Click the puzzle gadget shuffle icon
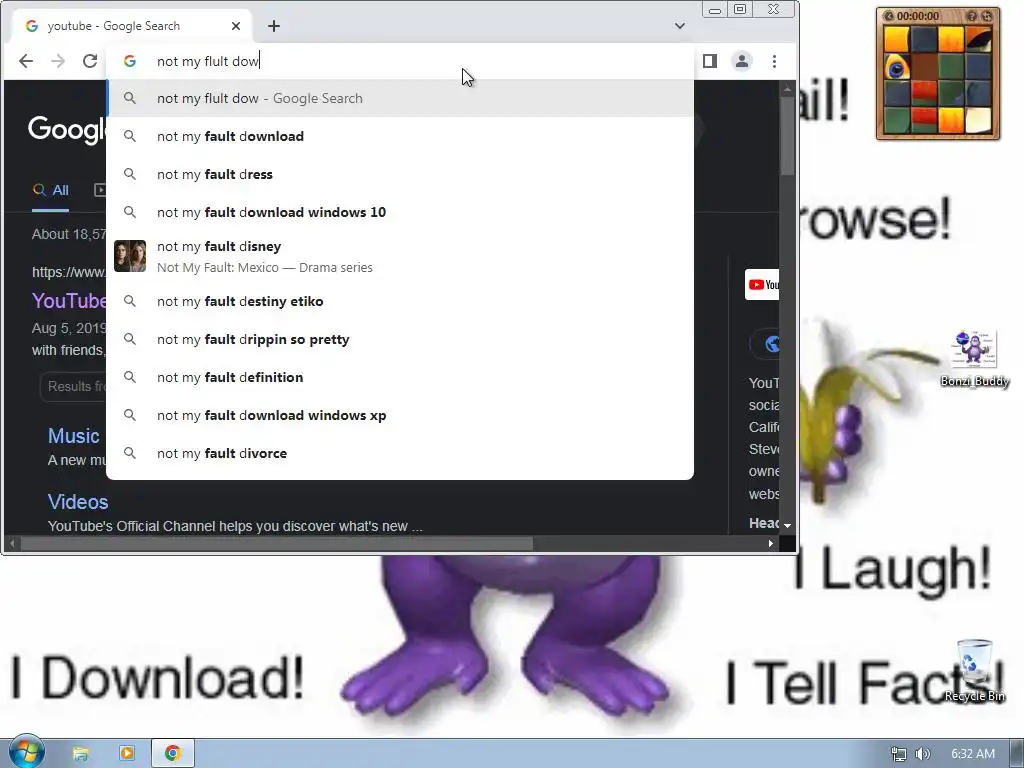 tap(987, 16)
